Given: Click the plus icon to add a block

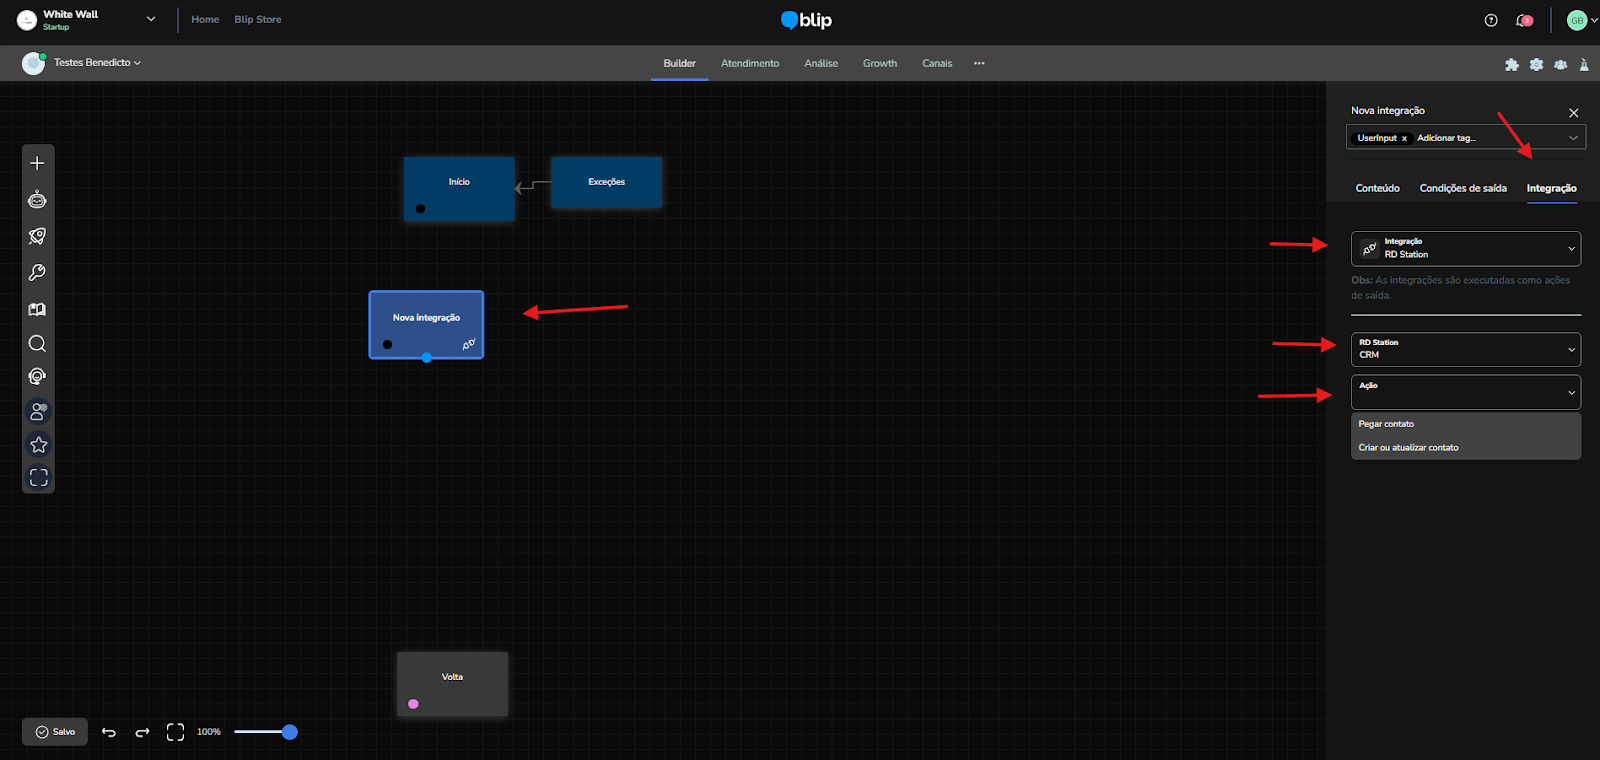Looking at the screenshot, I should coord(37,163).
